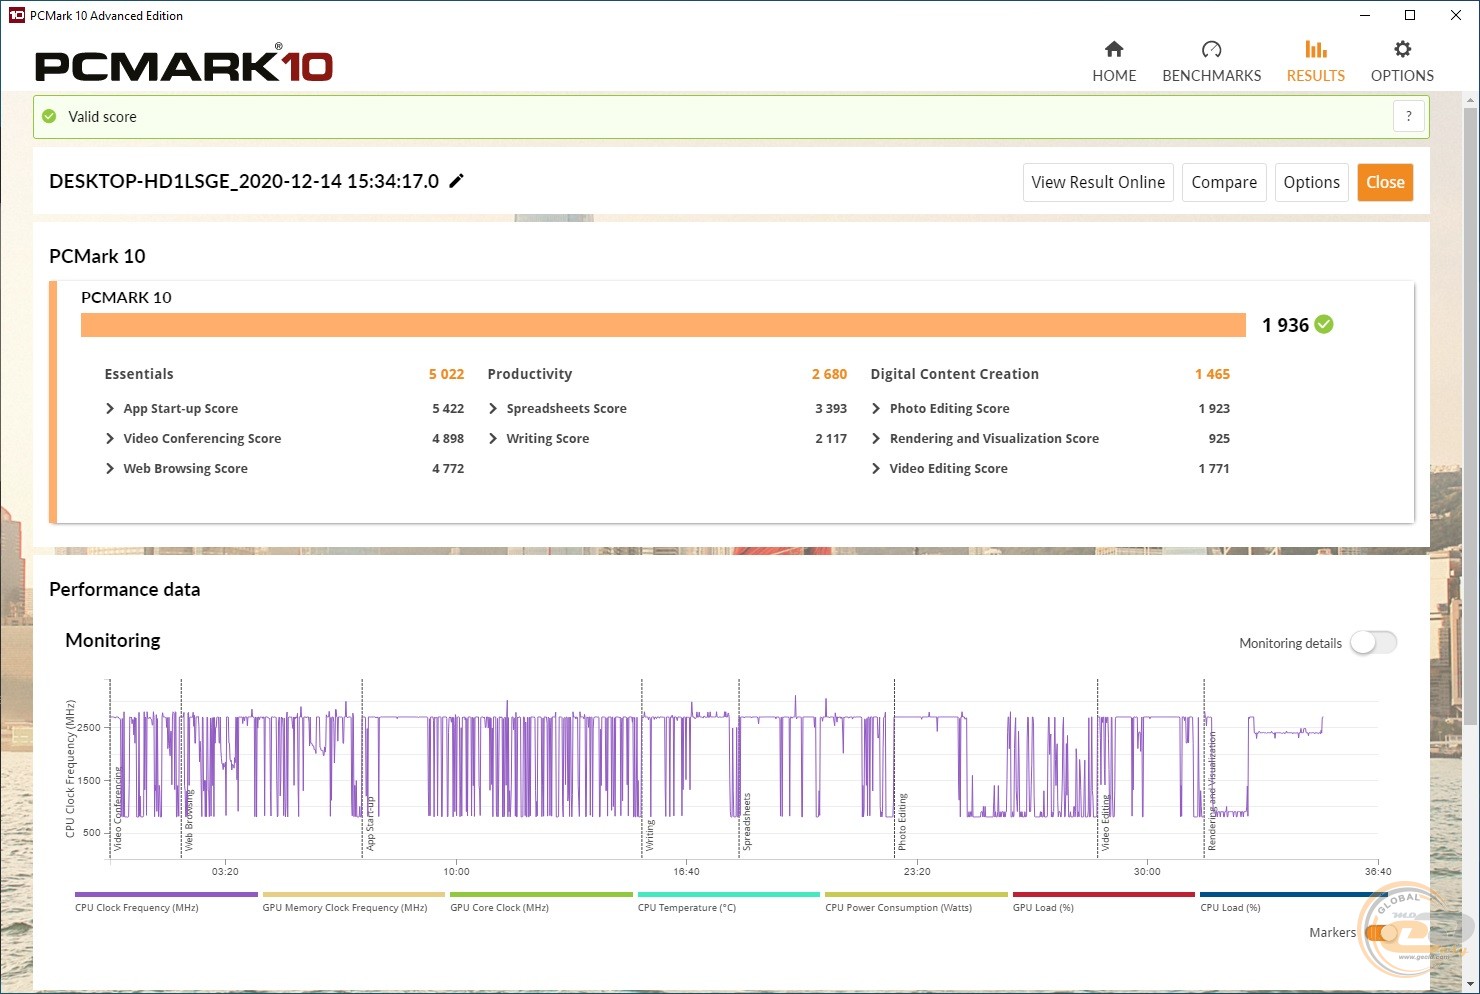1480x994 pixels.
Task: Enable the Monitoring details toggle
Action: point(1373,643)
